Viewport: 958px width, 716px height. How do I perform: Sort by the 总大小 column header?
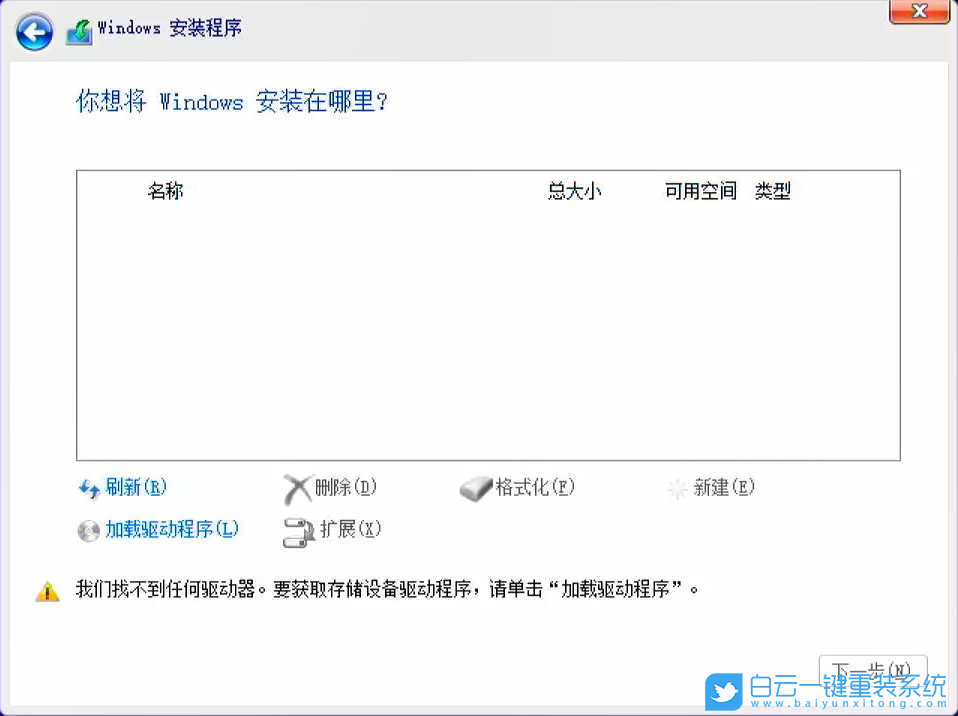(x=575, y=191)
